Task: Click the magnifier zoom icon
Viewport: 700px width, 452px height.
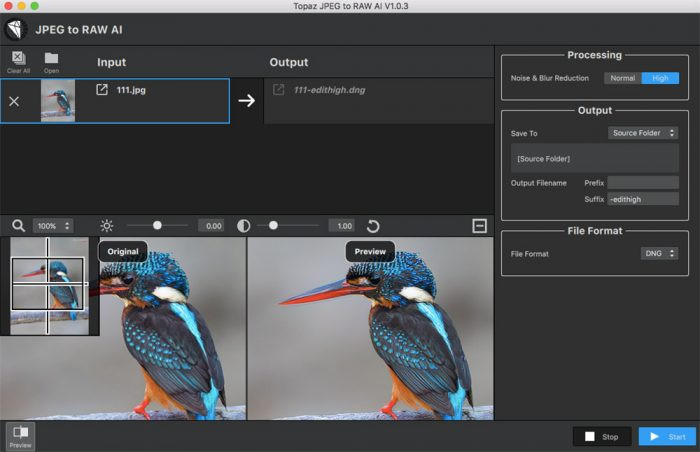Action: click(x=18, y=226)
